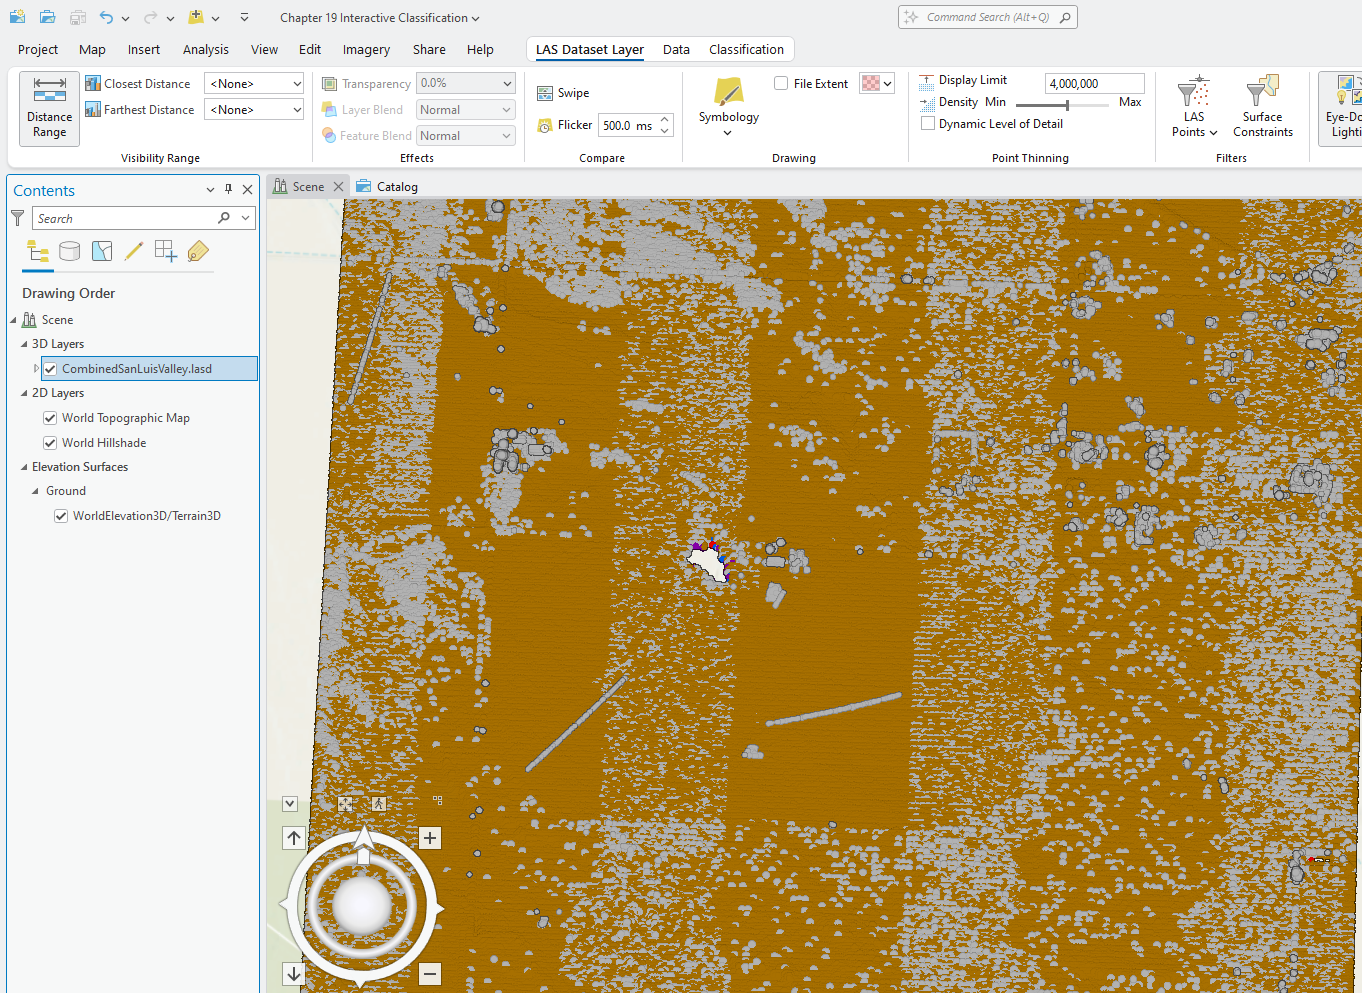Zoom in with navigator plus button
This screenshot has width=1362, height=993.
coord(430,838)
